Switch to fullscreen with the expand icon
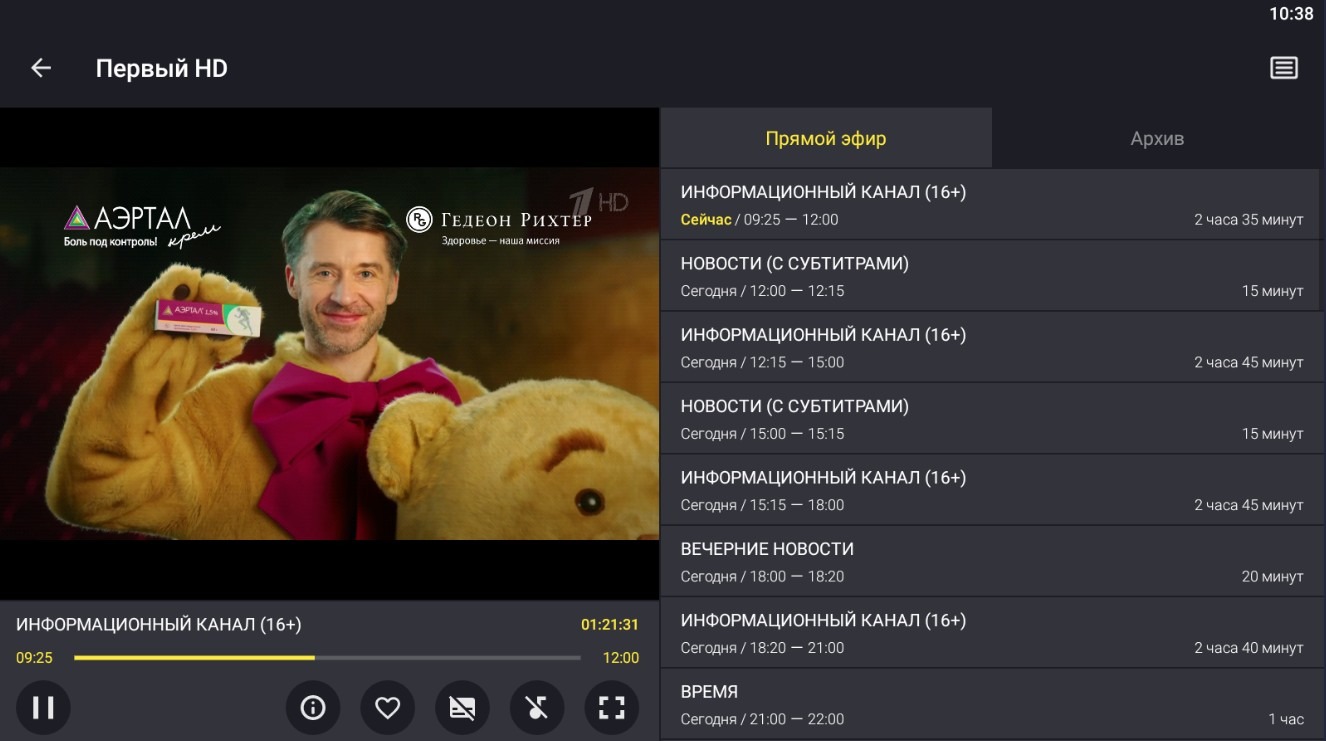This screenshot has height=741, width=1326. 611,707
